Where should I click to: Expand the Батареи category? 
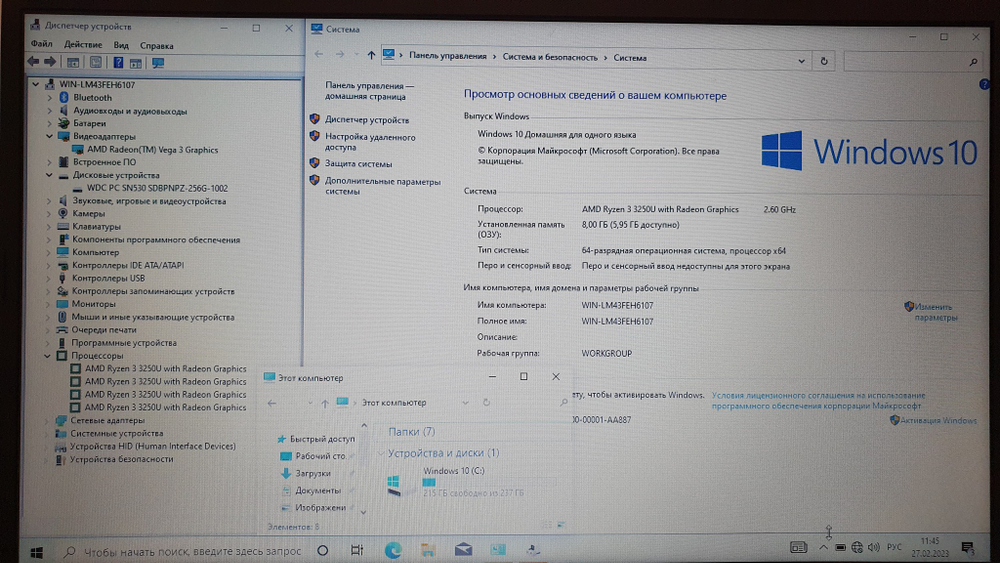click(x=49, y=124)
